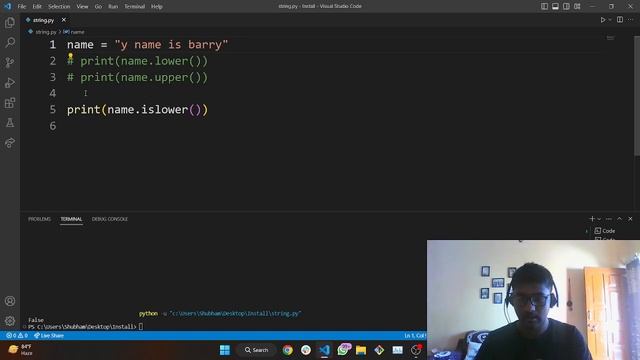The width and height of the screenshot is (640, 360).
Task: Open the View menu
Action: coord(82,6)
